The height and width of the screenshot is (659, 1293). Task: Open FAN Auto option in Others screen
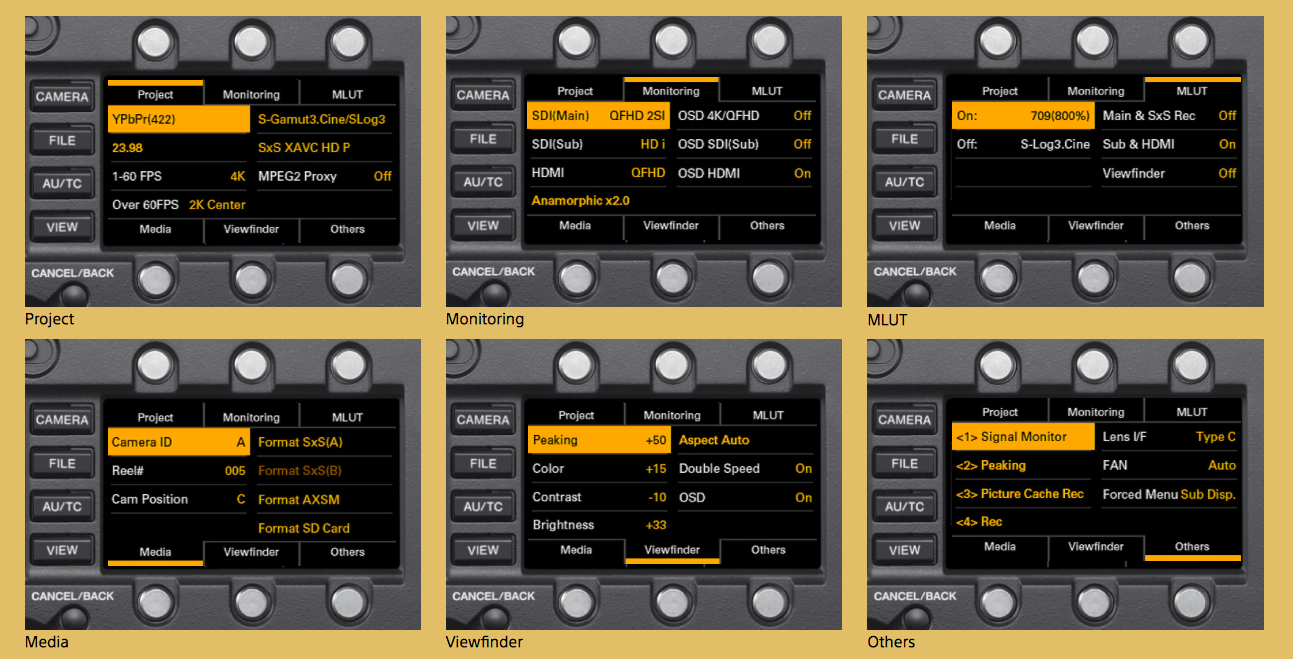(x=1168, y=465)
